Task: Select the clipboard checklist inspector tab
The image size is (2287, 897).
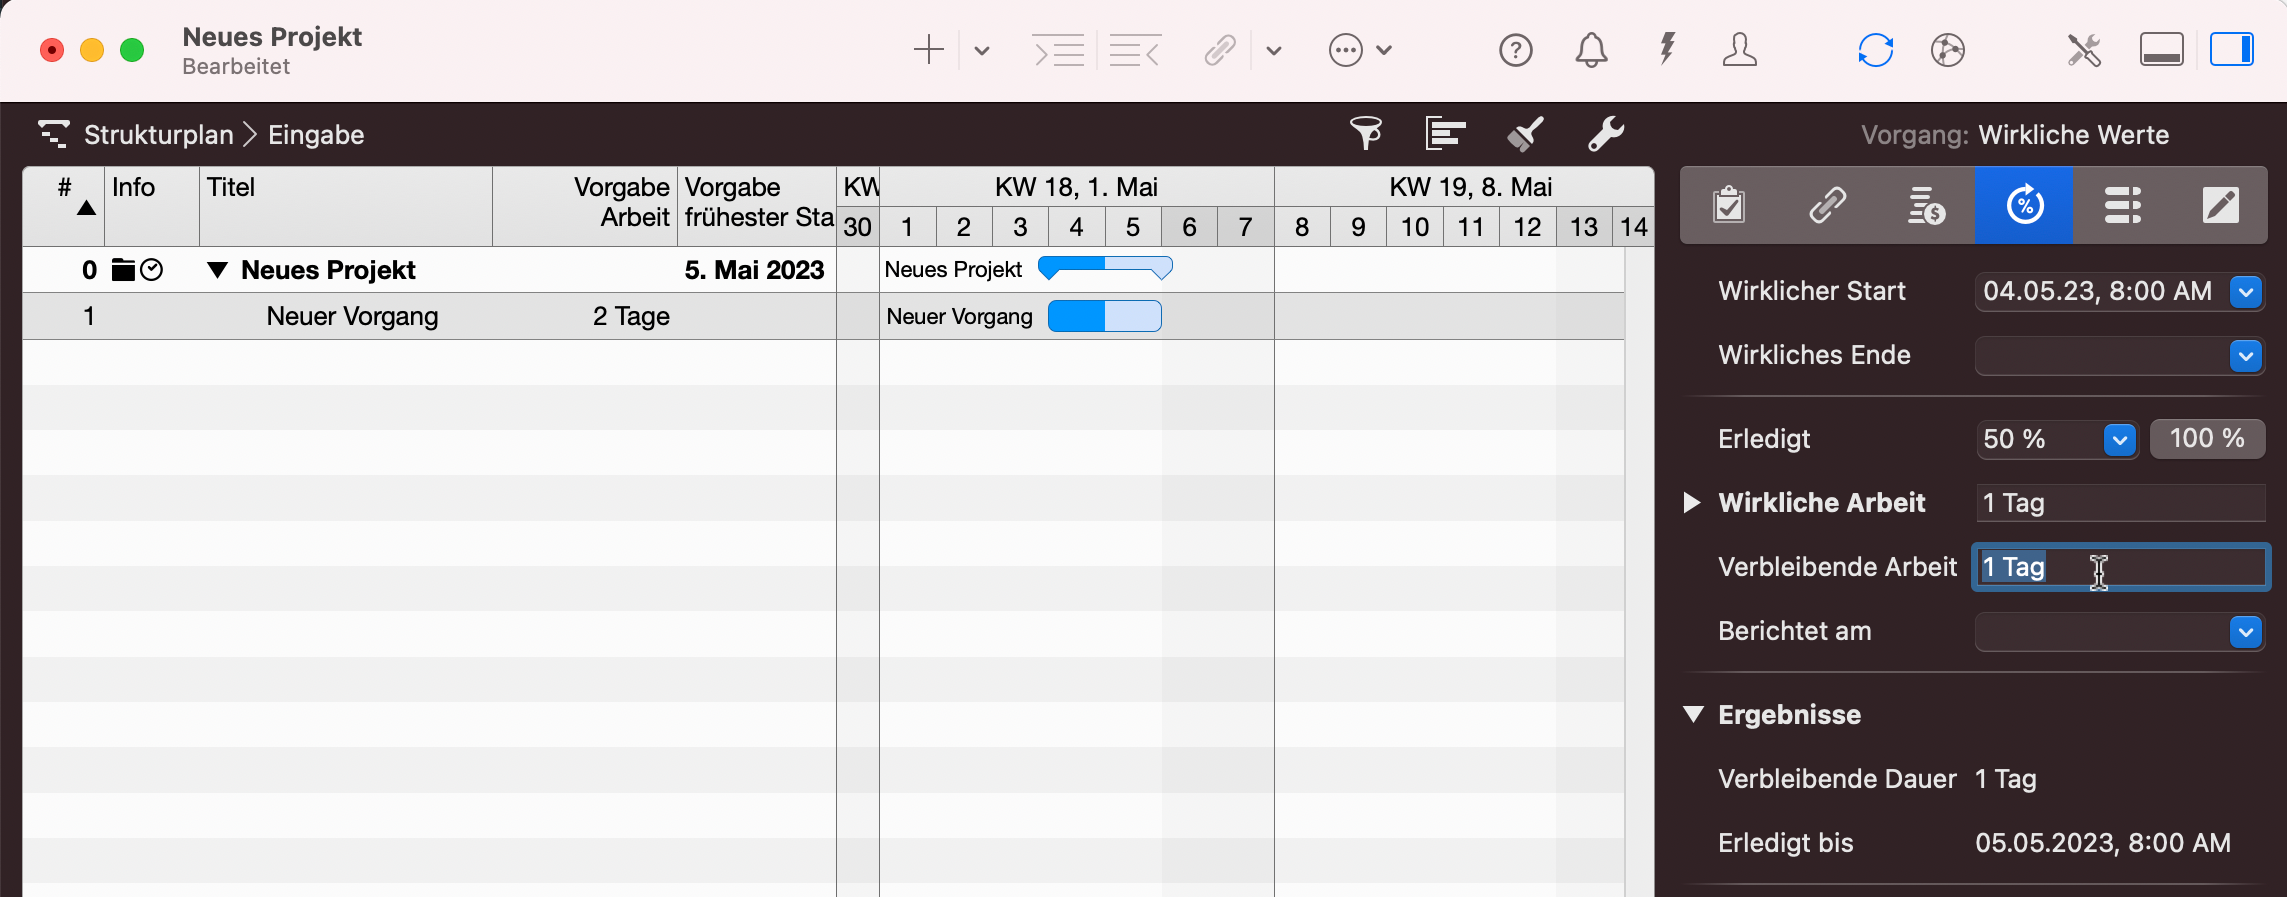Action: (x=1728, y=205)
